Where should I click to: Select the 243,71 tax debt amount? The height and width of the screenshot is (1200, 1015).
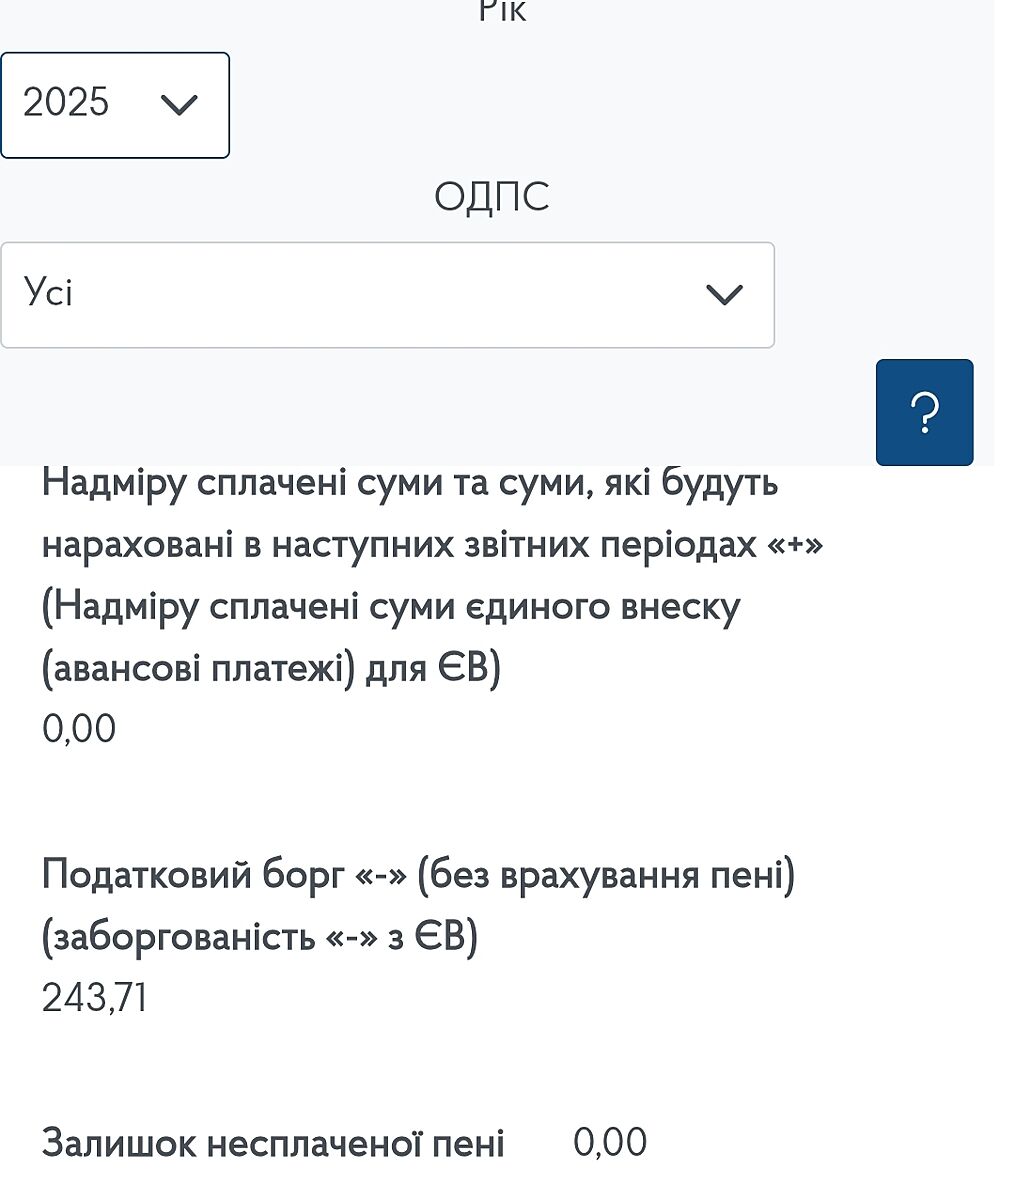[95, 997]
